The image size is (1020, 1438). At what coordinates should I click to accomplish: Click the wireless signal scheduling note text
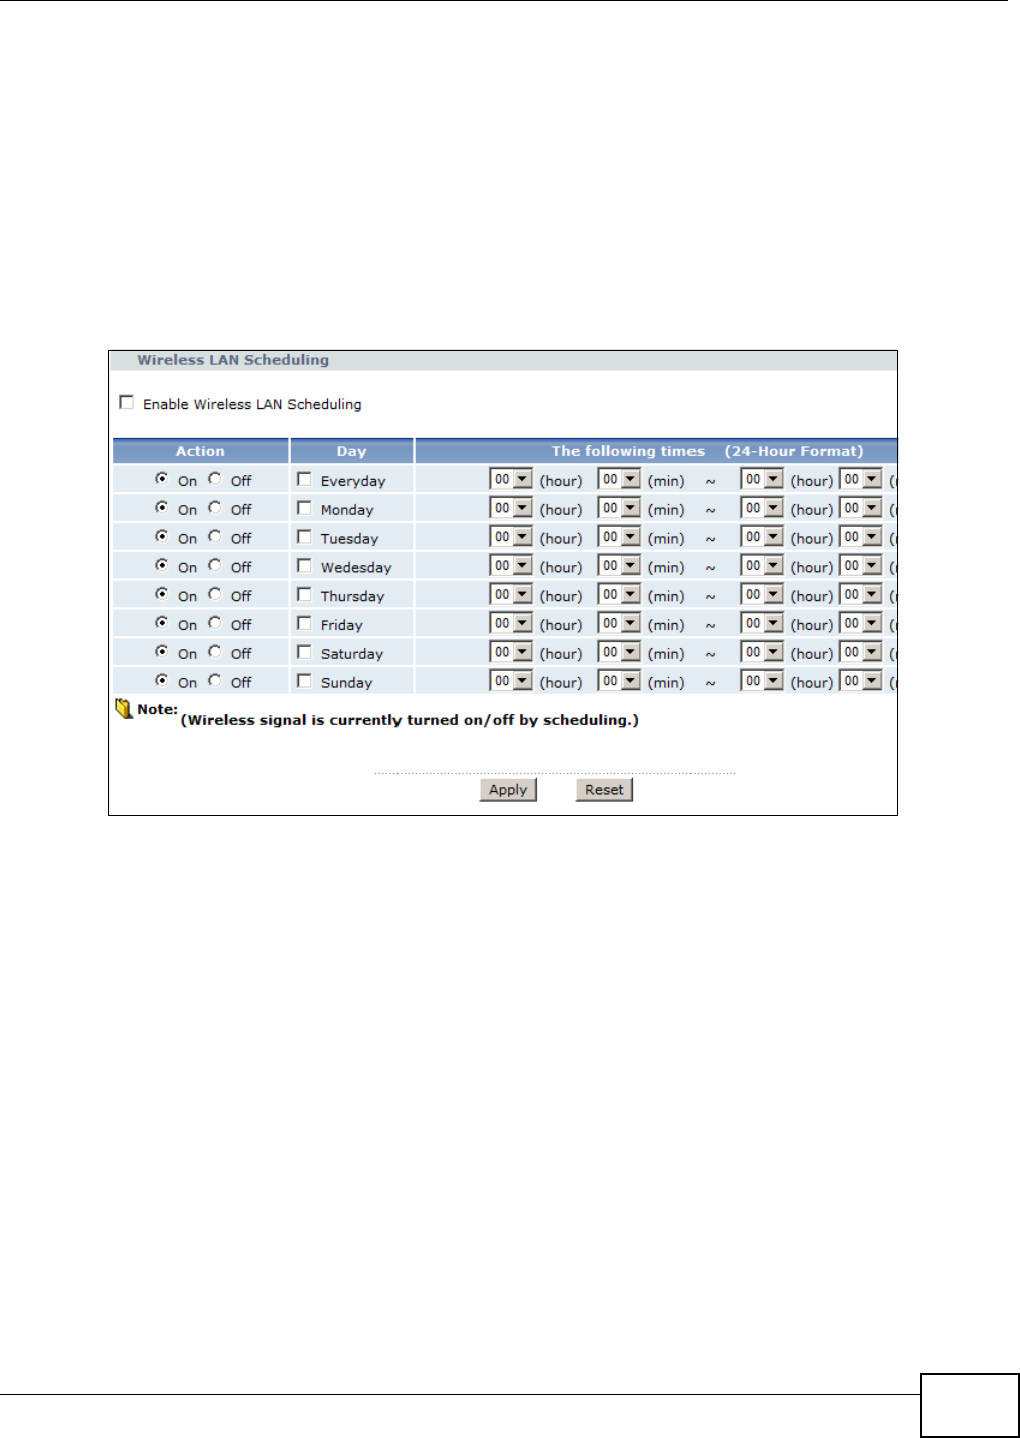click(x=409, y=720)
